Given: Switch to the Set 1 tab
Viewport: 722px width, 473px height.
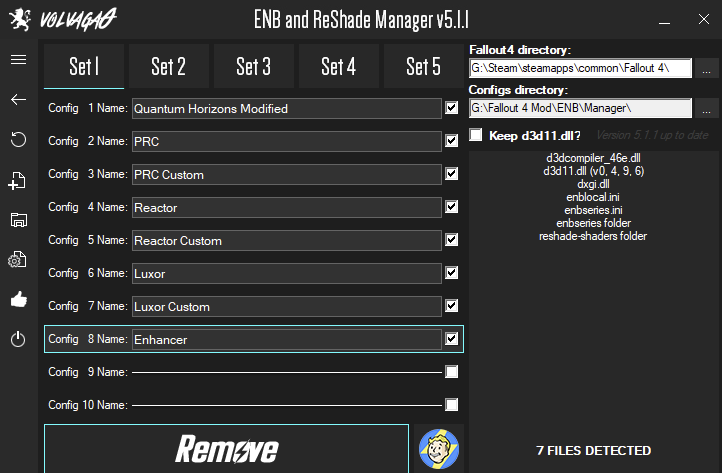Looking at the screenshot, I should tap(84, 66).
